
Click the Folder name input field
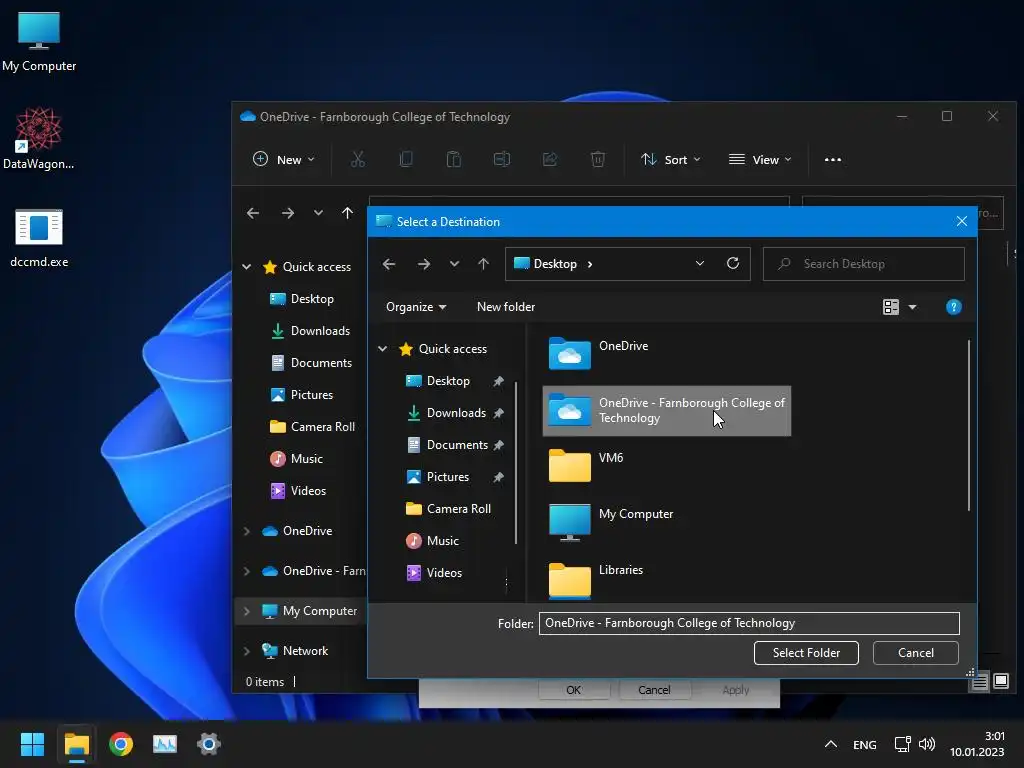(749, 623)
